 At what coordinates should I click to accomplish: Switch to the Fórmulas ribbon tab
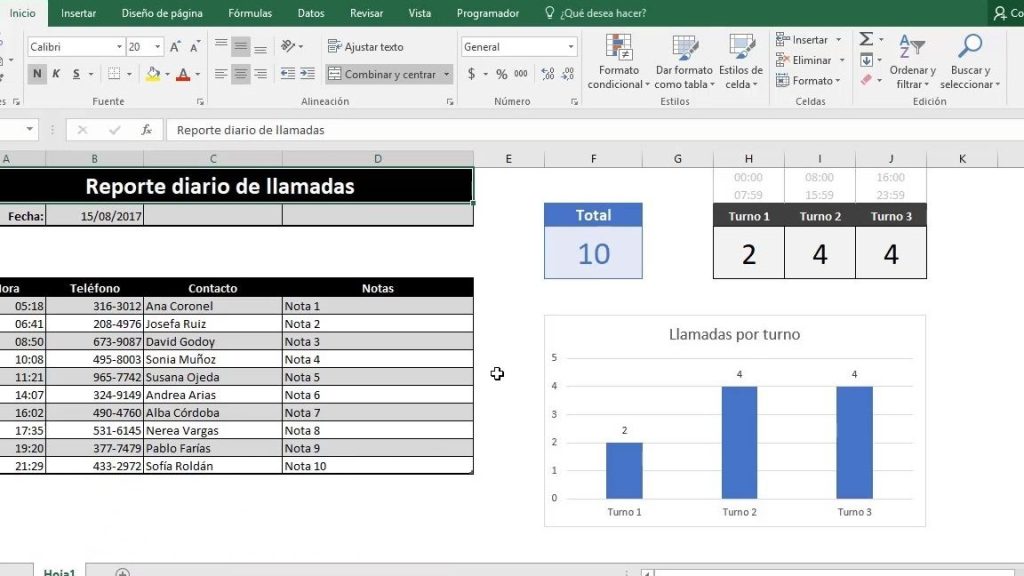point(250,13)
